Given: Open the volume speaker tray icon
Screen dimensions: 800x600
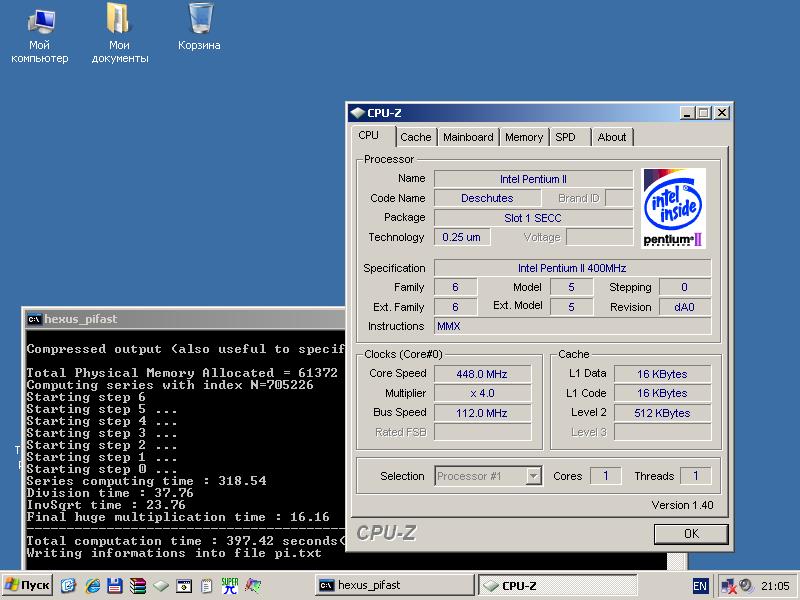Looking at the screenshot, I should coord(746,585).
